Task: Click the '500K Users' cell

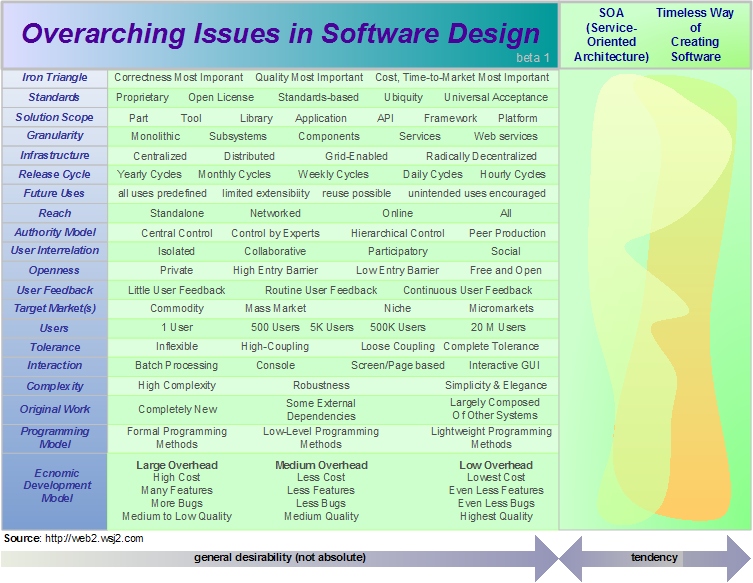Action: pyautogui.click(x=398, y=328)
